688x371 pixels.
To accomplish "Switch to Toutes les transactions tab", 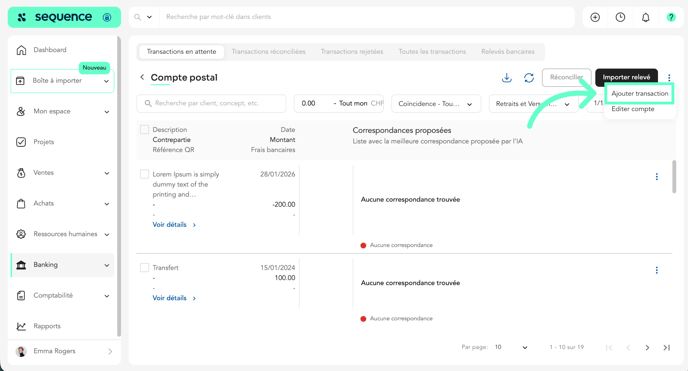I will (x=432, y=51).
